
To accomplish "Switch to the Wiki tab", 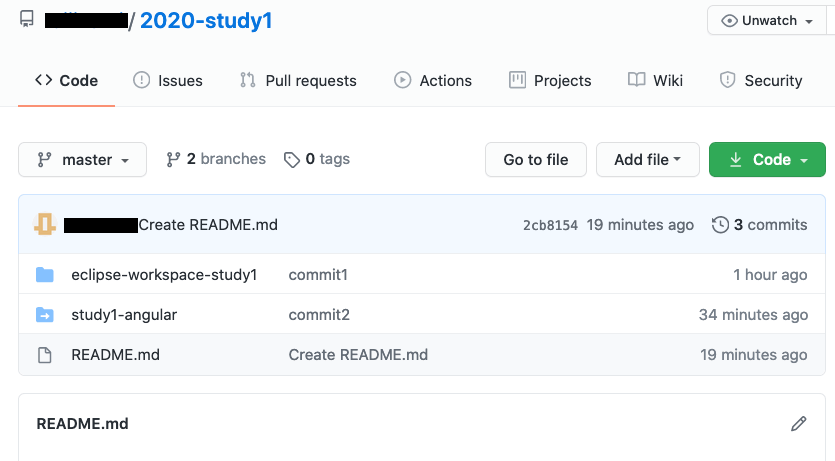I will pos(656,80).
